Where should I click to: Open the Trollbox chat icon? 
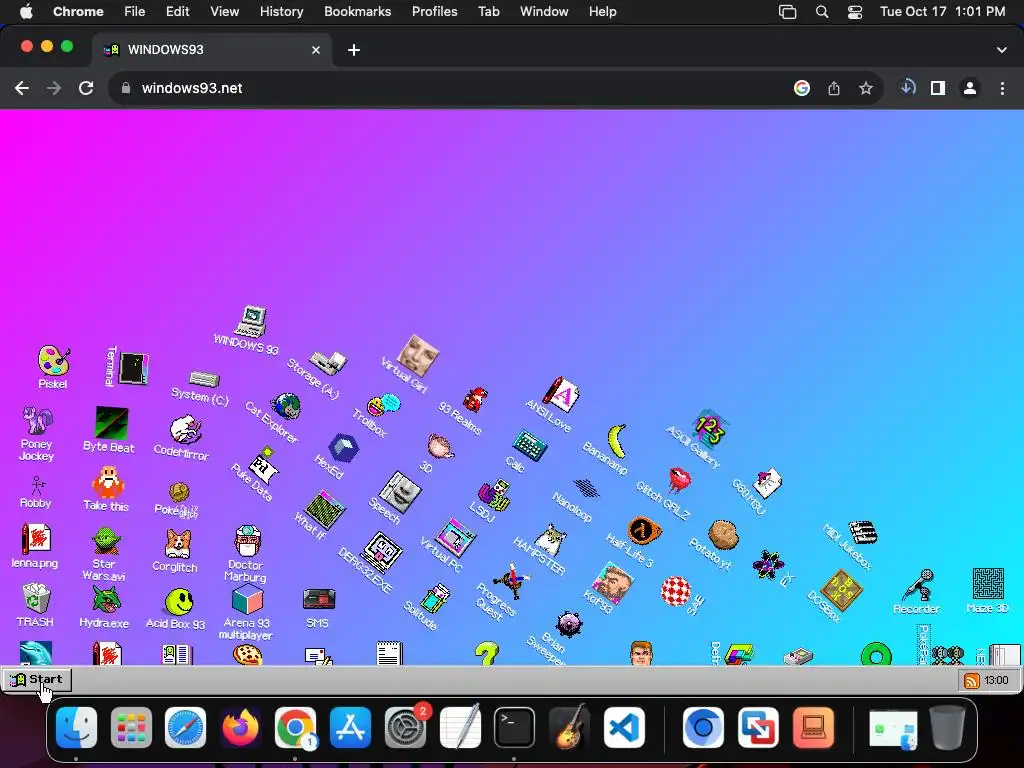(x=384, y=406)
